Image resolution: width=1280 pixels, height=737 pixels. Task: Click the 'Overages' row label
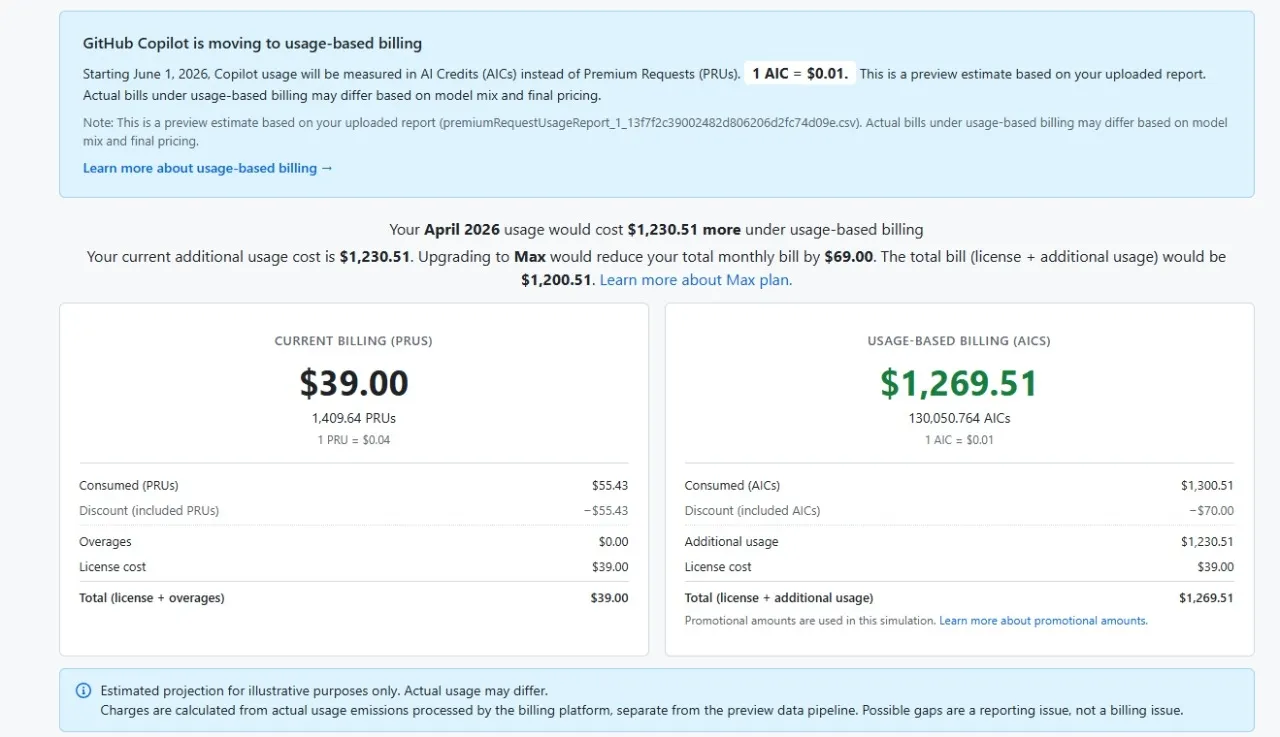(105, 542)
